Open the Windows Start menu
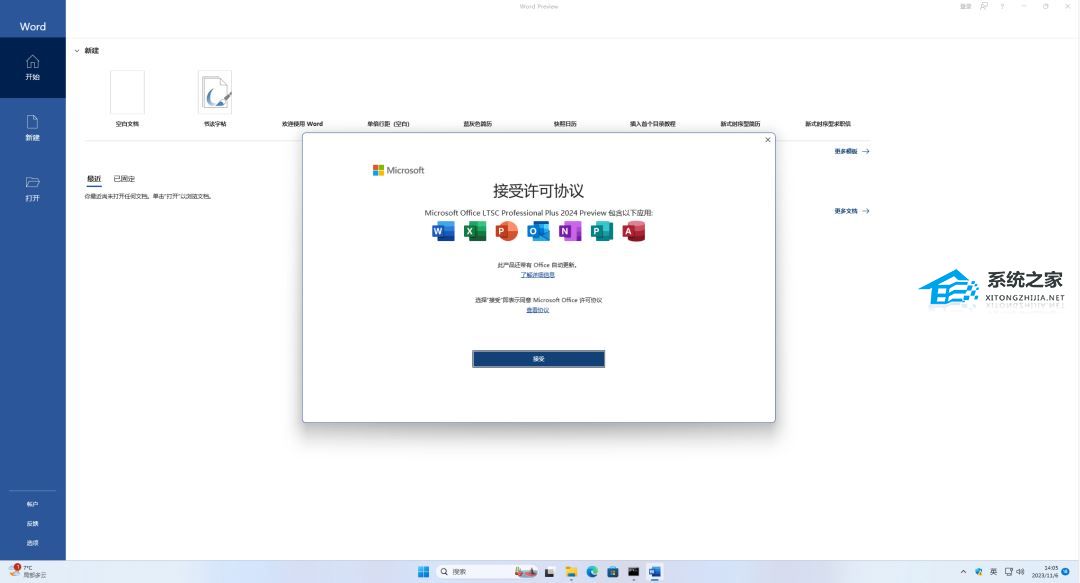This screenshot has width=1080, height=583. [x=424, y=571]
